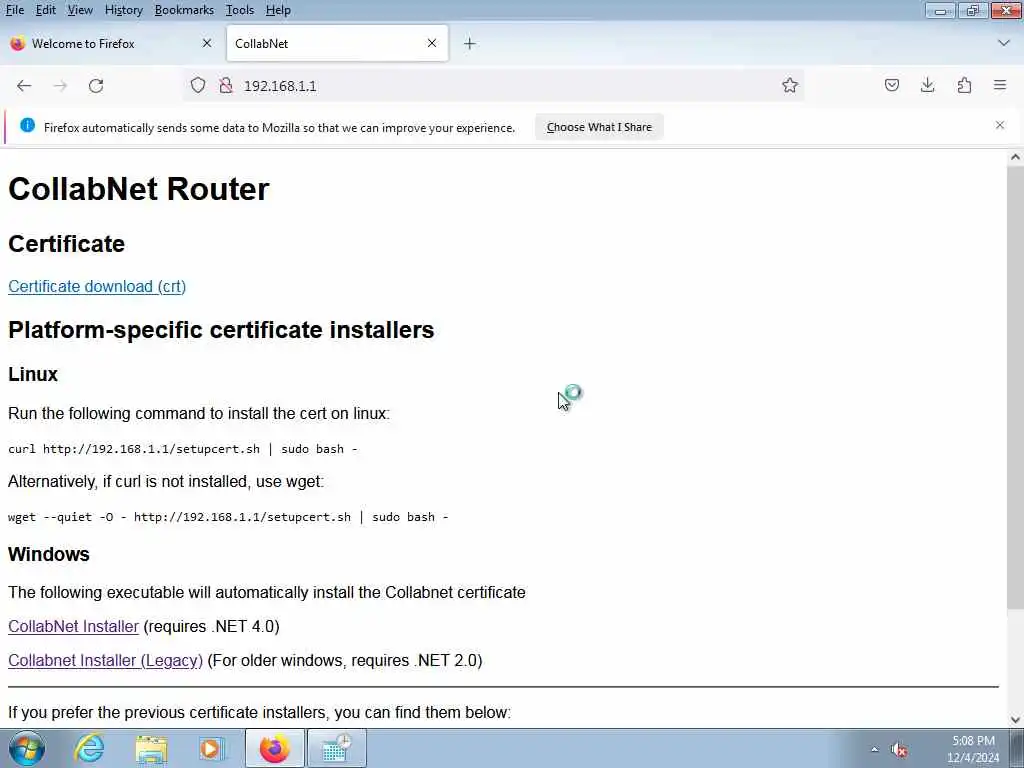Open the Firefox hamburger menu
Screen dimensions: 1024x768
click(1000, 85)
